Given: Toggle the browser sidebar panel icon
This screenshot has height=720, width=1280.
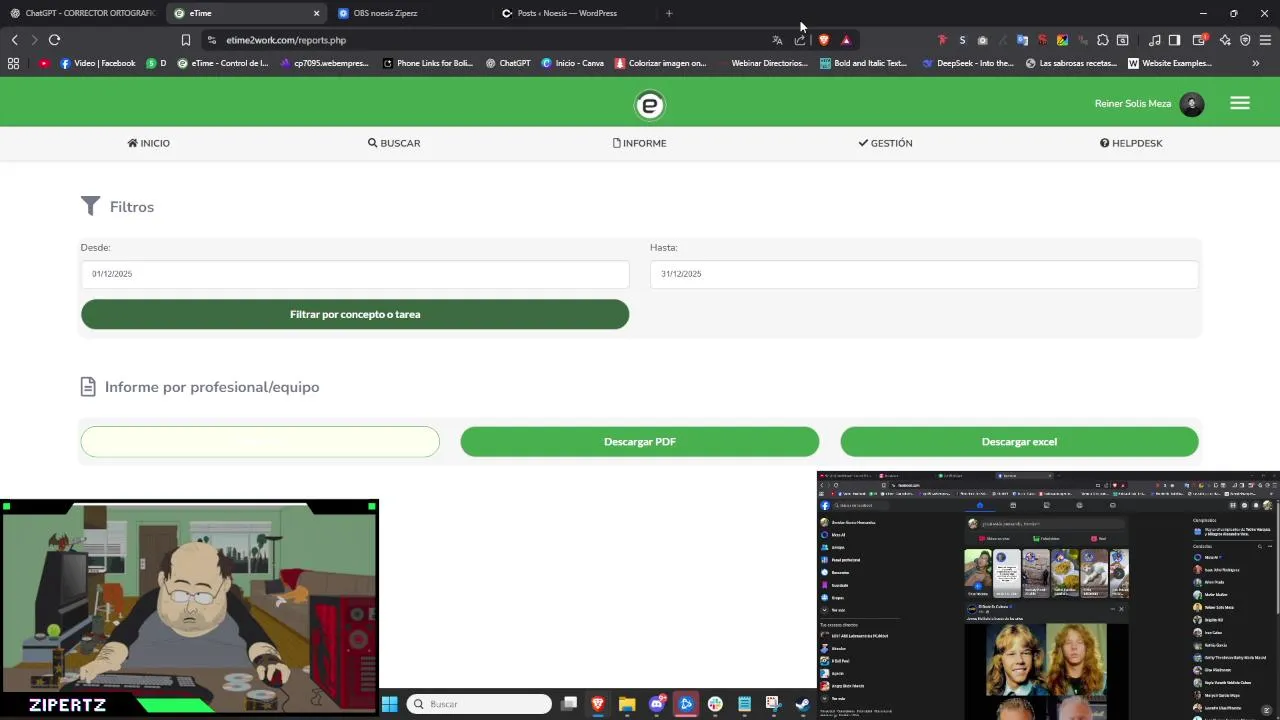Looking at the screenshot, I should (x=1175, y=40).
